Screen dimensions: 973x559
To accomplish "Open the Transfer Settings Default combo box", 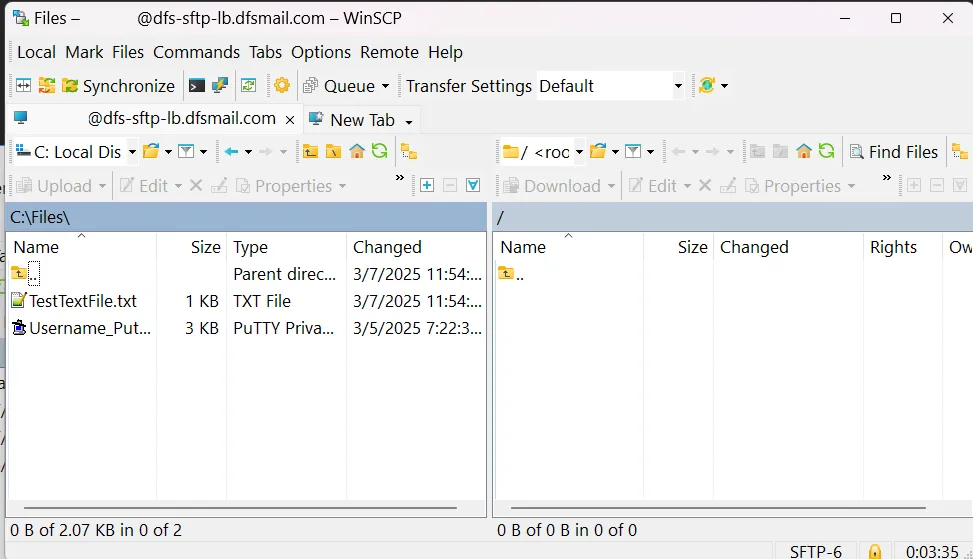I will [610, 86].
